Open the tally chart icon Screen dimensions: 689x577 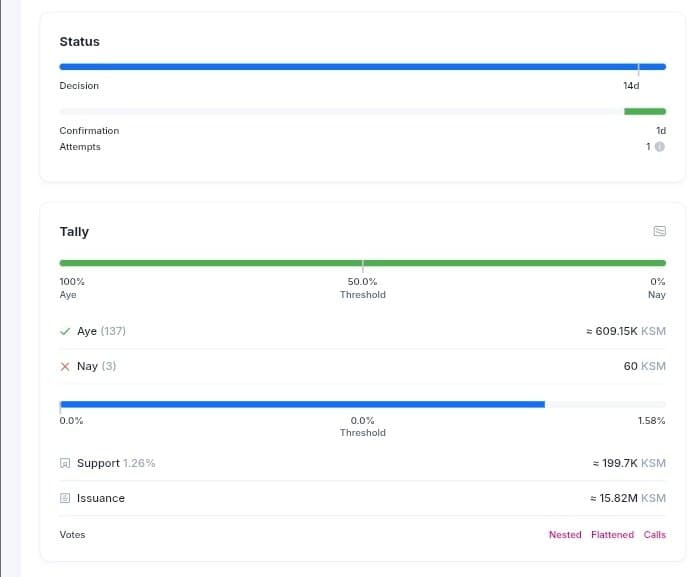(659, 231)
